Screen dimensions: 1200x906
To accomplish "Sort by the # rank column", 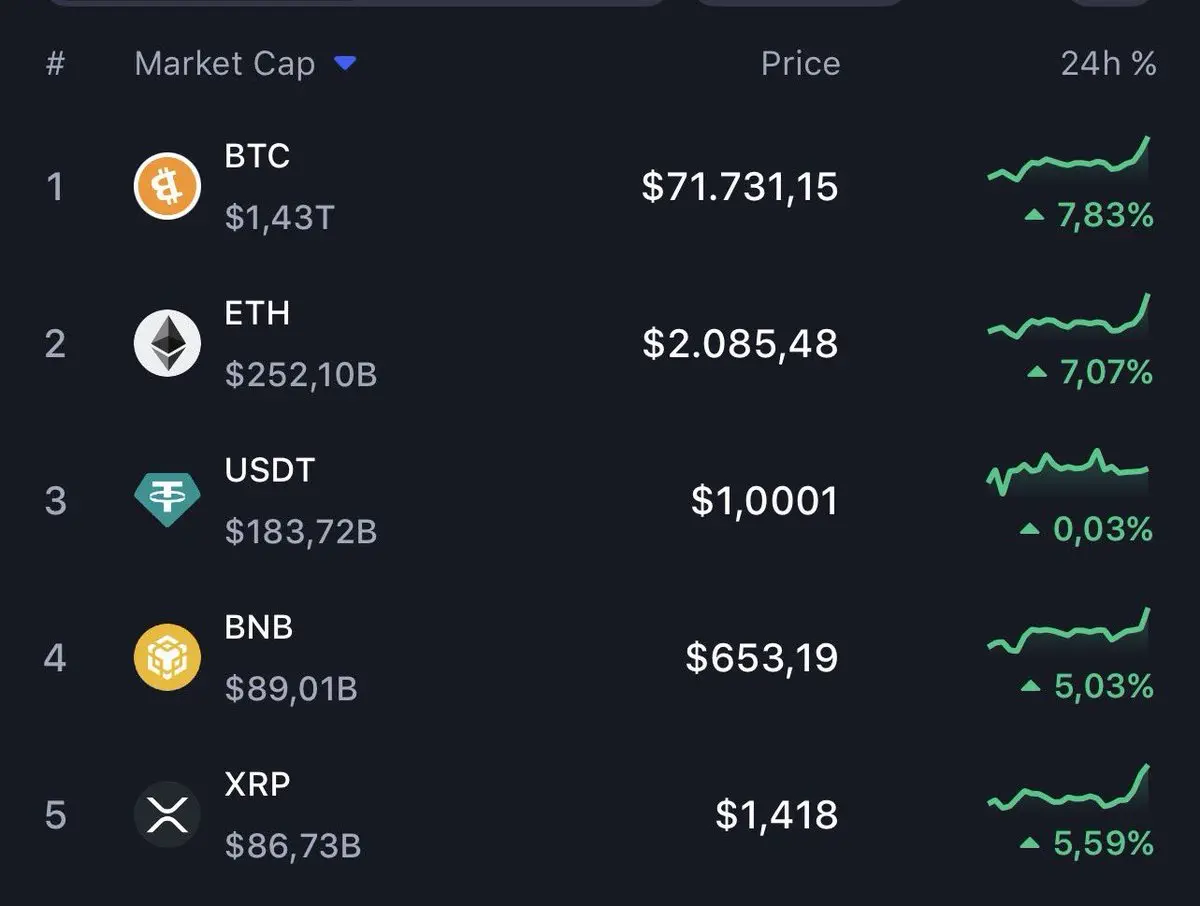I will pyautogui.click(x=56, y=64).
